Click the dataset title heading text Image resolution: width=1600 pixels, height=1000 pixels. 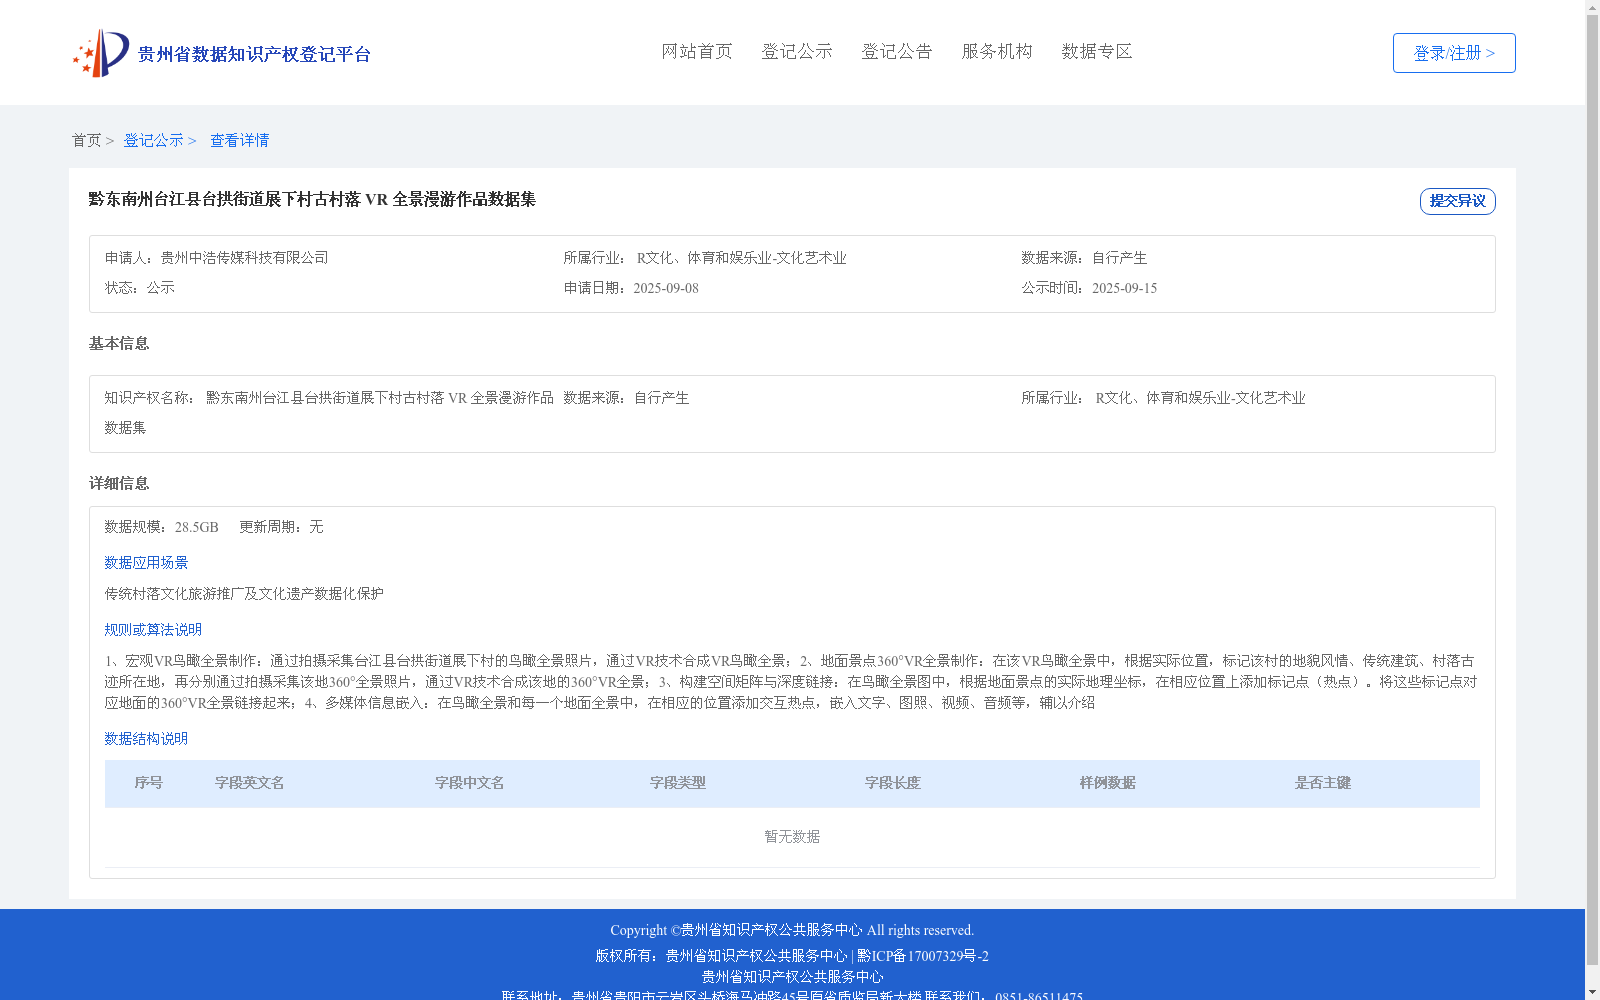[312, 200]
